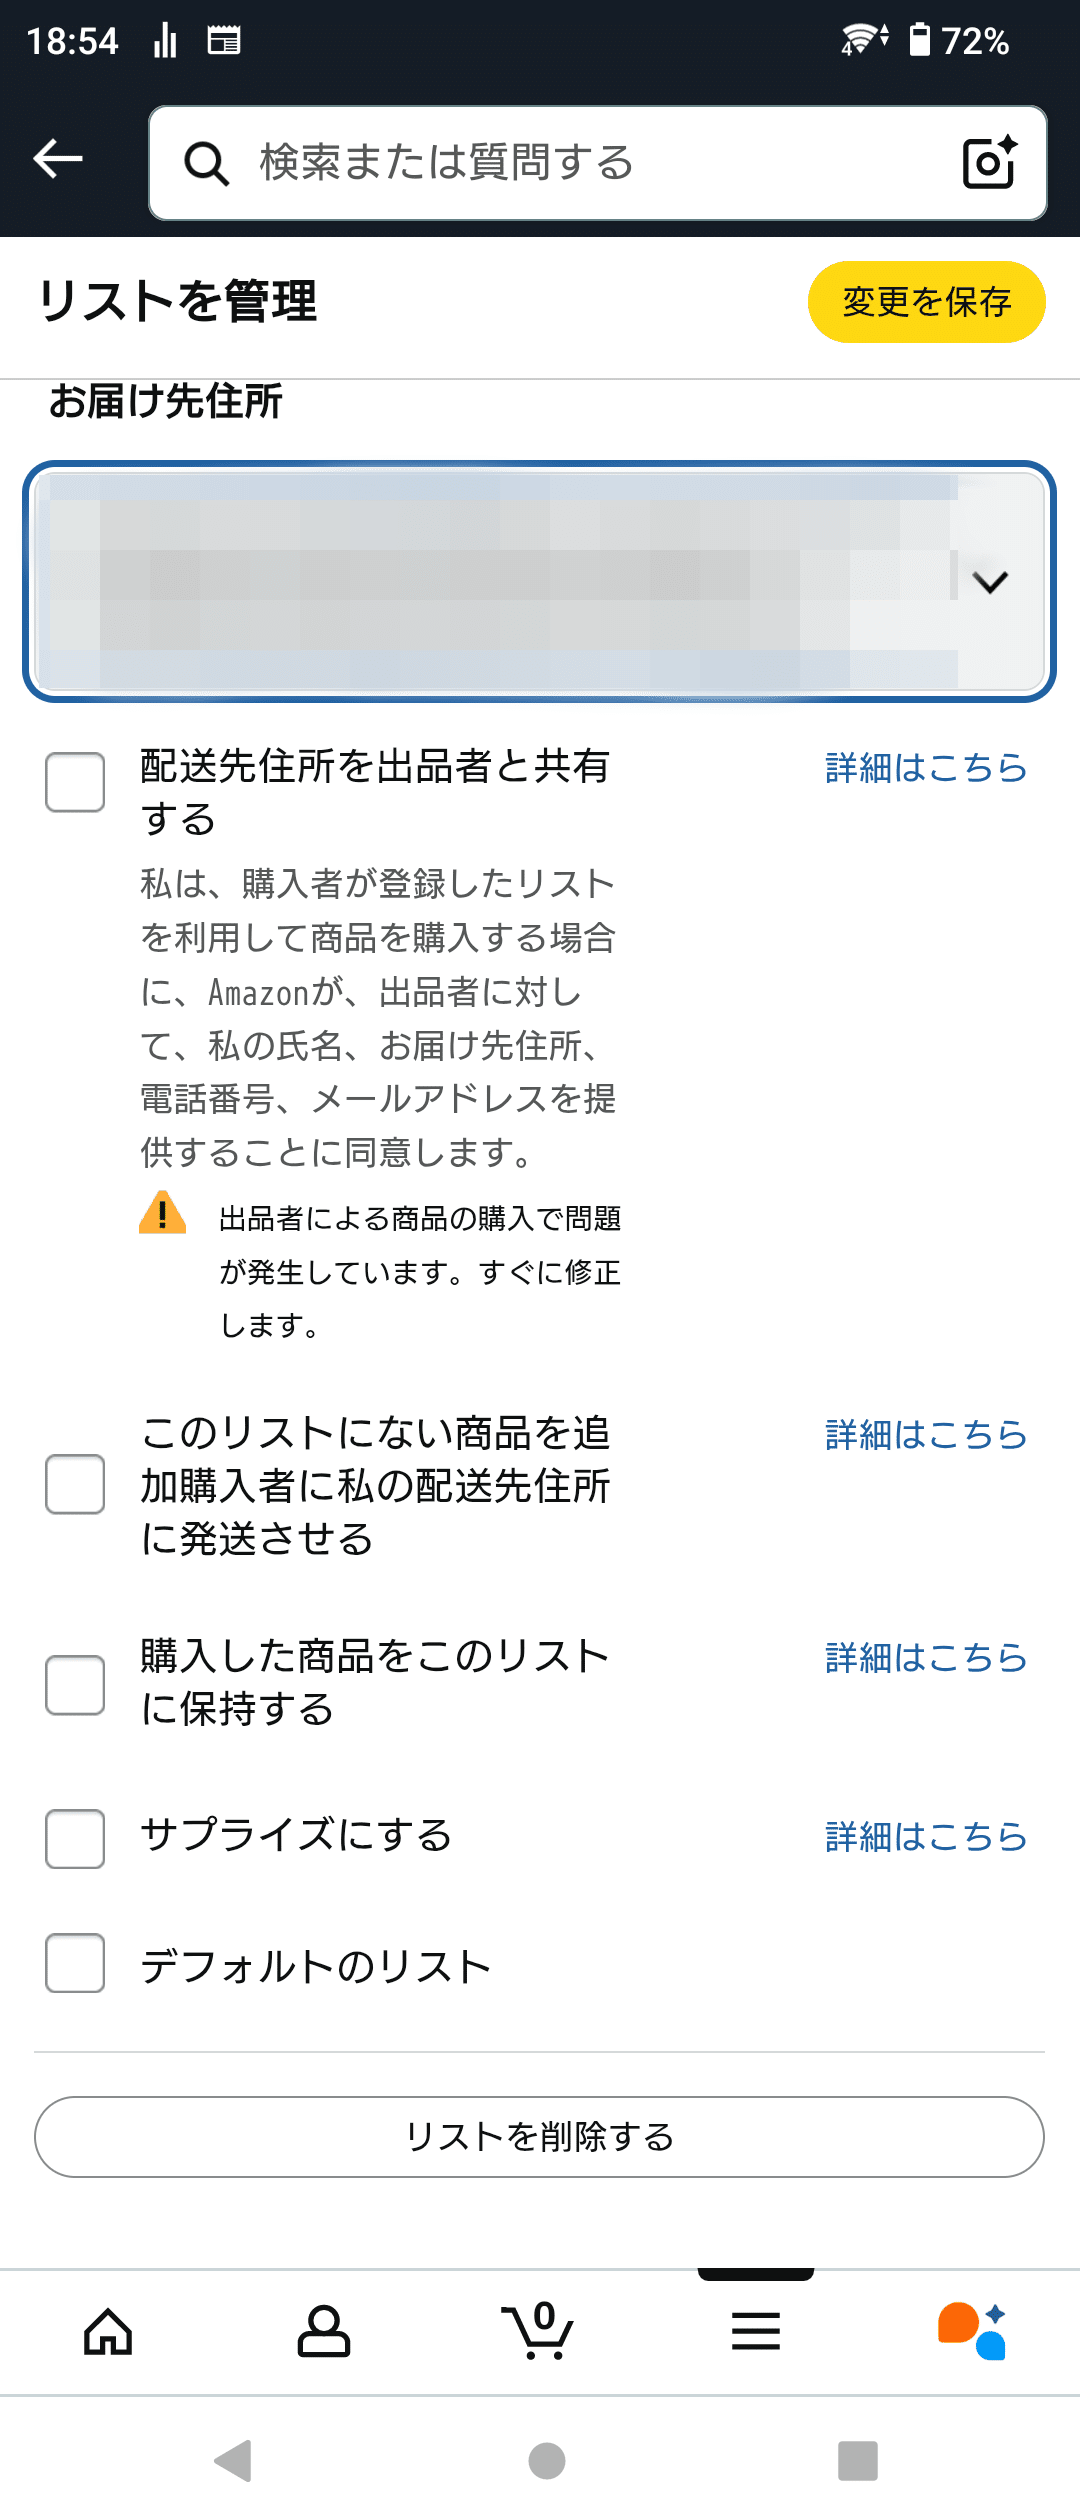Check the サプライズにする option

click(x=73, y=1840)
